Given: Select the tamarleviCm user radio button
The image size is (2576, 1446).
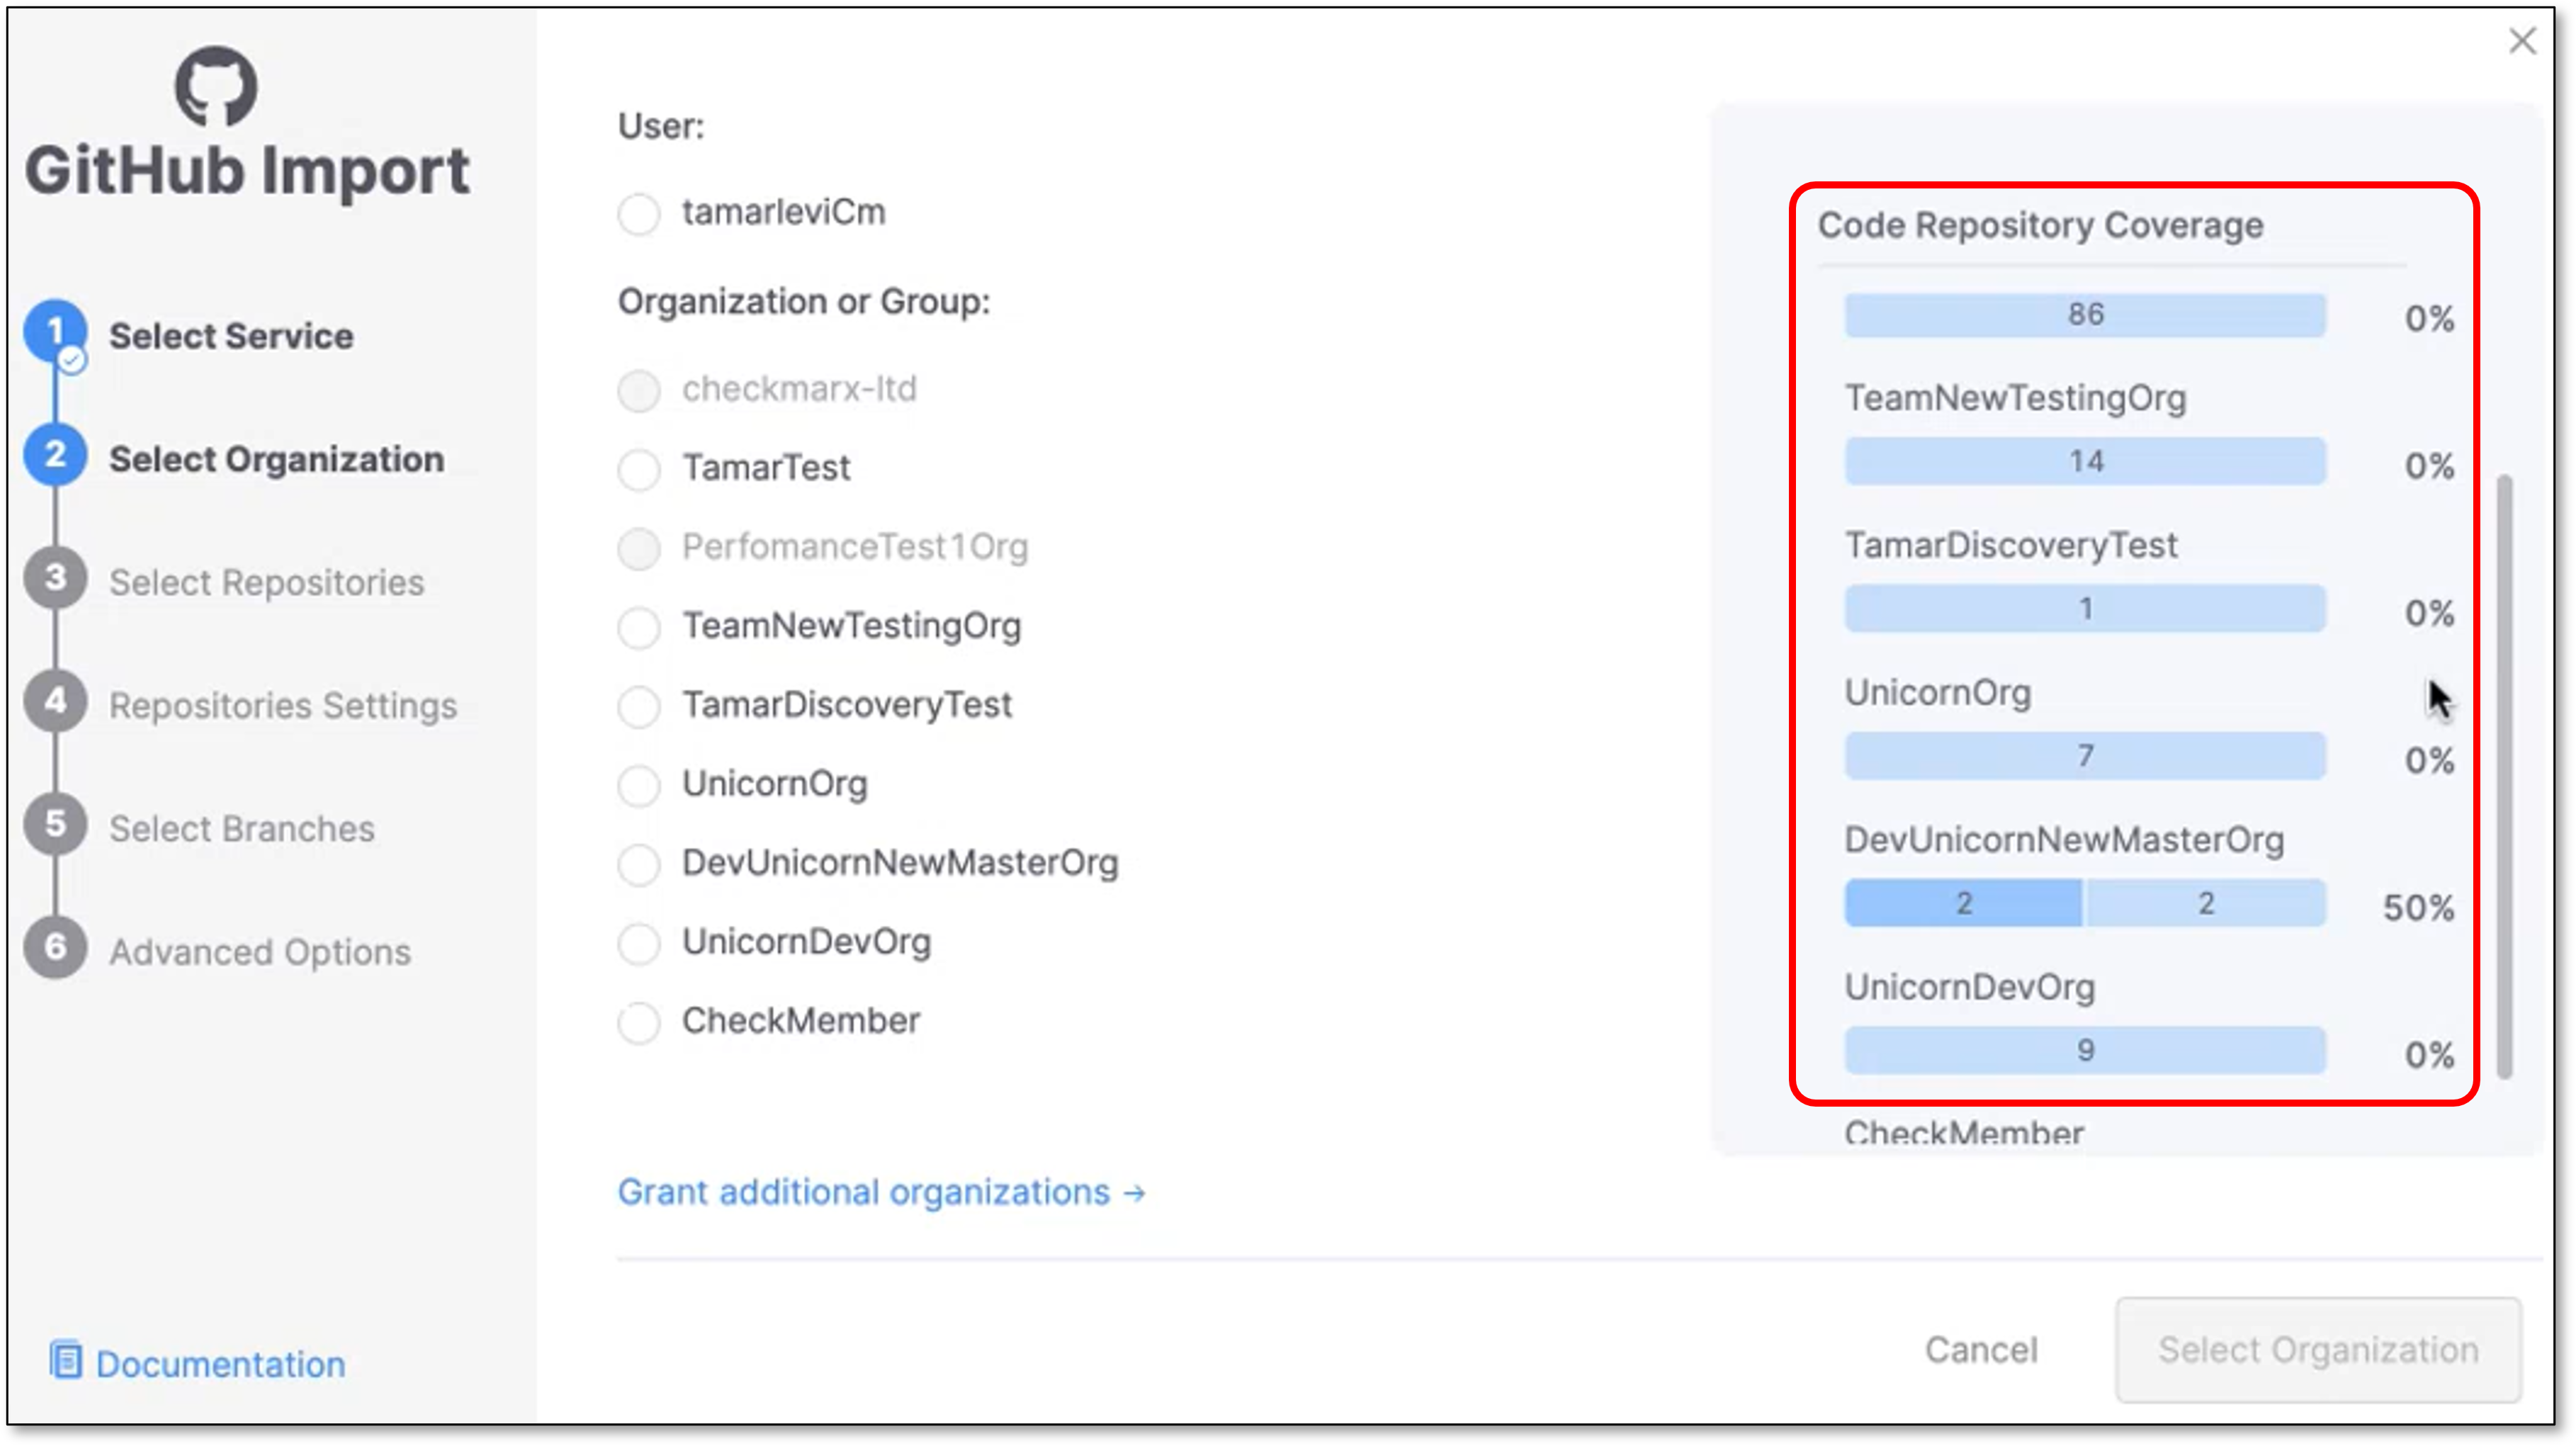Looking at the screenshot, I should [x=638, y=213].
